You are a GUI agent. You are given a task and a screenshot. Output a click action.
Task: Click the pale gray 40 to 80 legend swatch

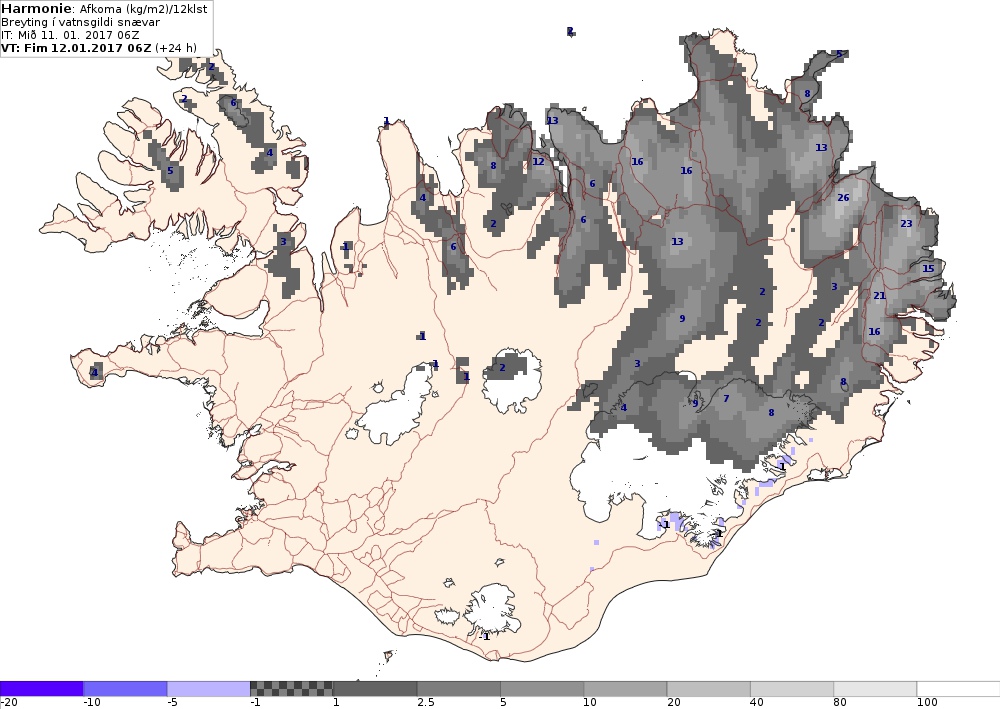pyautogui.click(x=792, y=689)
